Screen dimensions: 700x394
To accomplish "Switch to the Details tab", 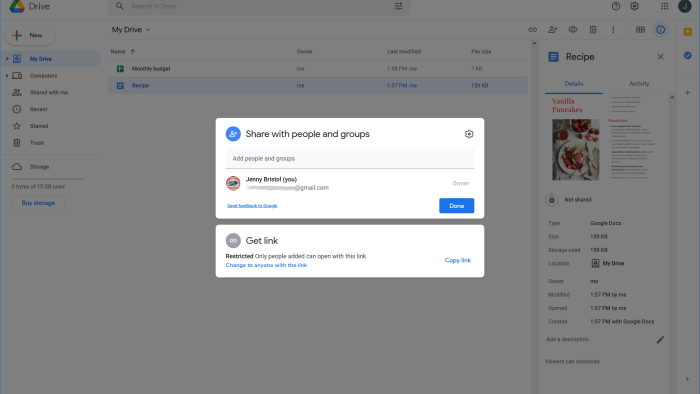I will (574, 84).
